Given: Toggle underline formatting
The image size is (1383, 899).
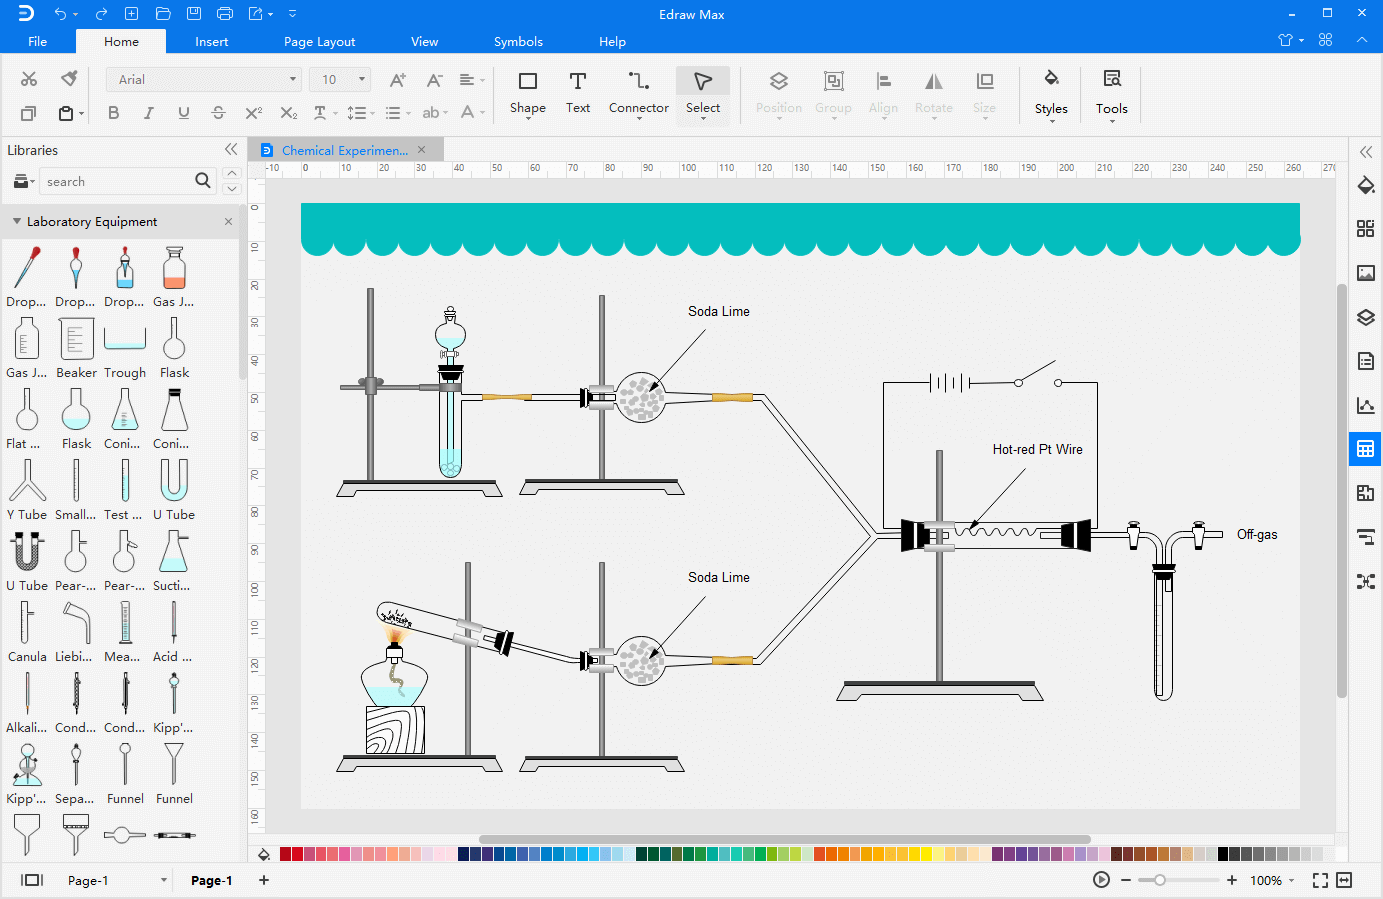Looking at the screenshot, I should pyautogui.click(x=183, y=113).
